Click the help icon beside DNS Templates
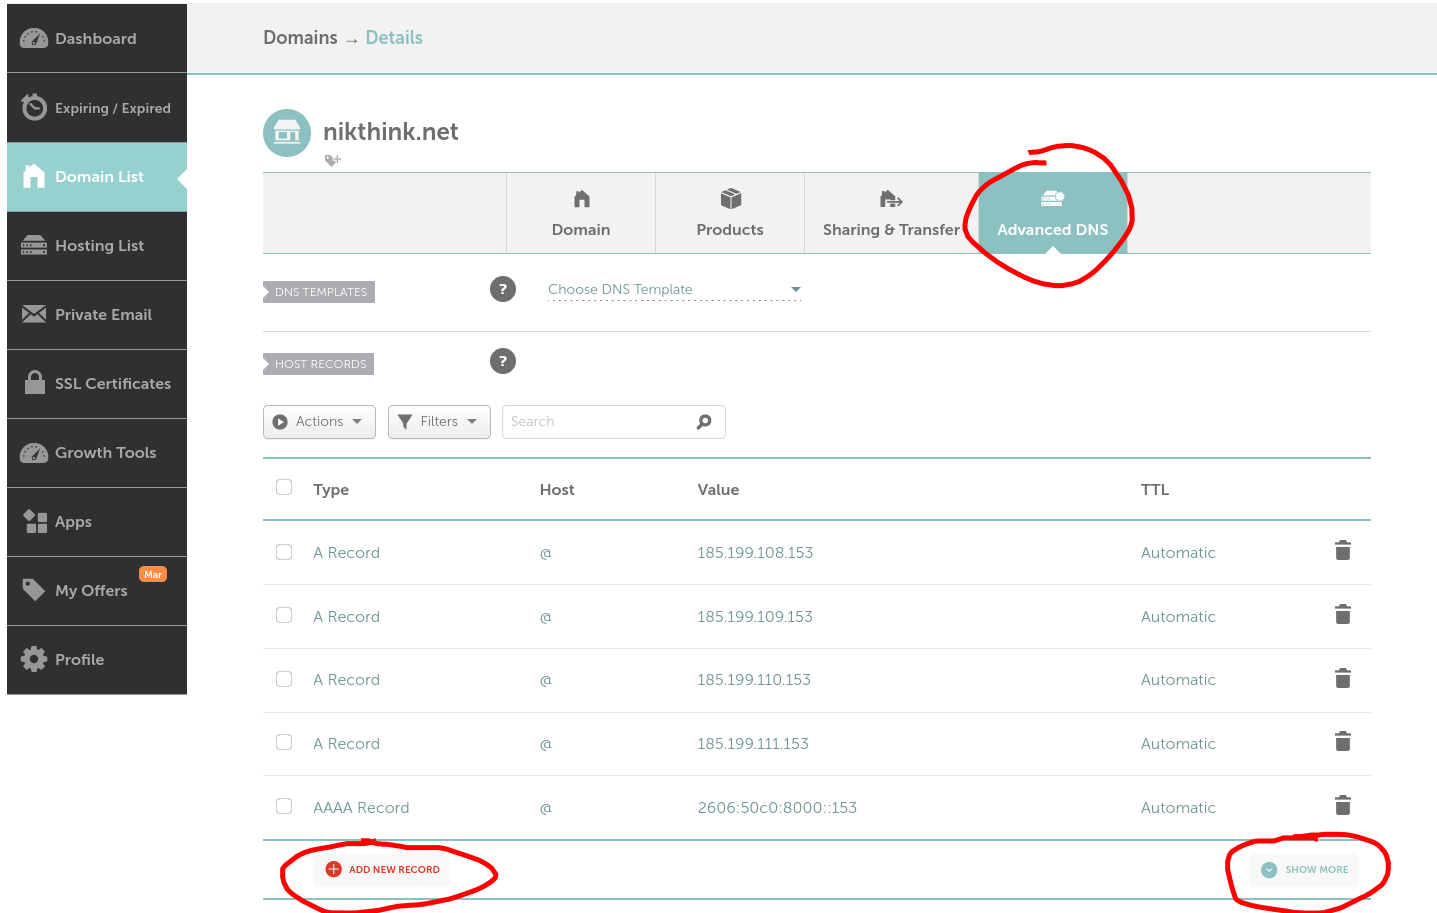Screen dimensions: 1437x913 [x=503, y=288]
